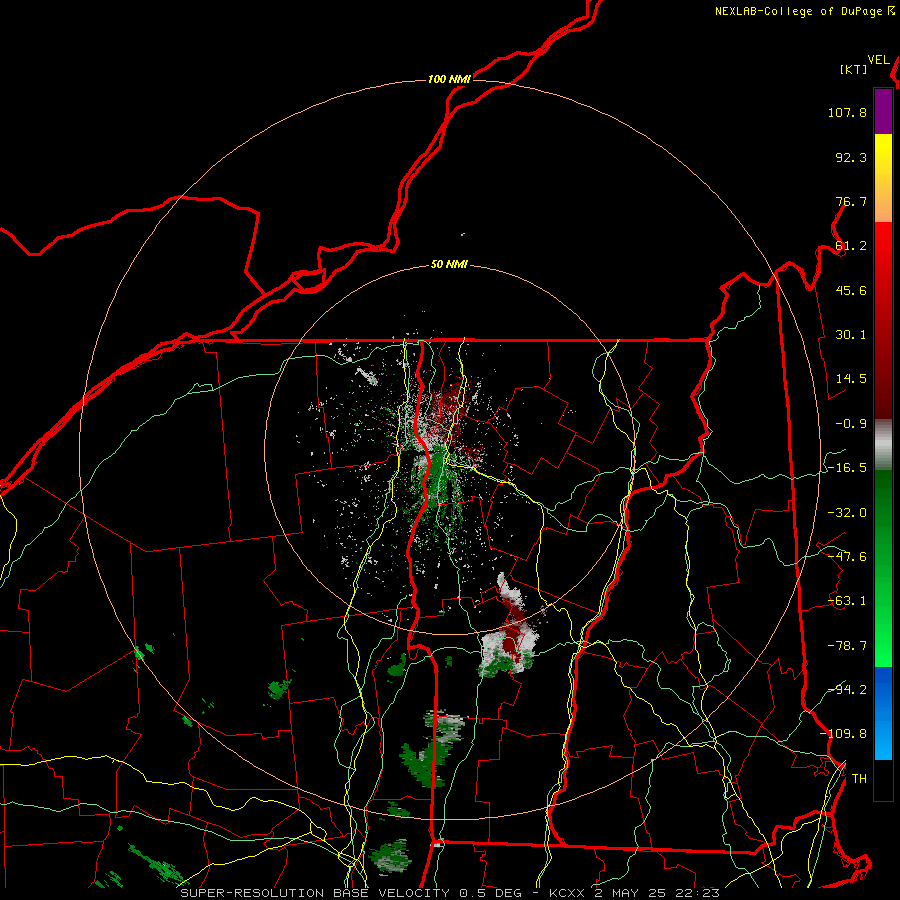900x900 pixels.
Task: Click the -94.2 legend value
Action: tap(847, 690)
